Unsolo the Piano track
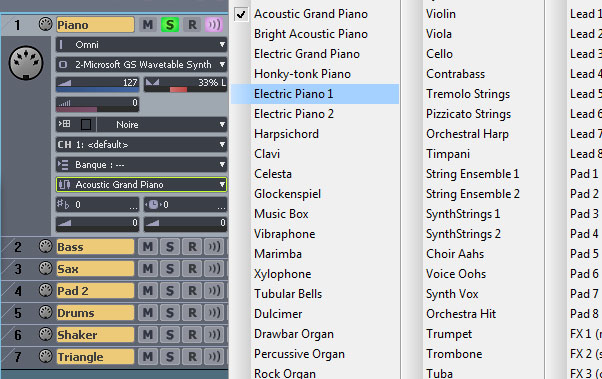The height and width of the screenshot is (379, 602). pos(170,25)
